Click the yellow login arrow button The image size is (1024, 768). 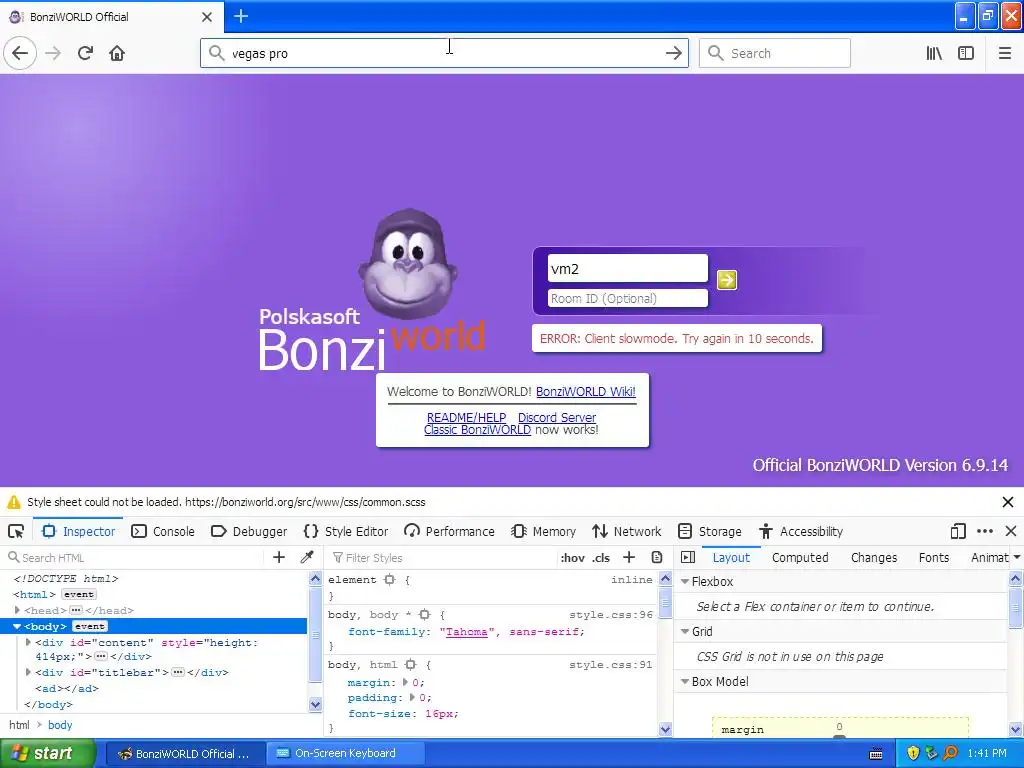[726, 280]
